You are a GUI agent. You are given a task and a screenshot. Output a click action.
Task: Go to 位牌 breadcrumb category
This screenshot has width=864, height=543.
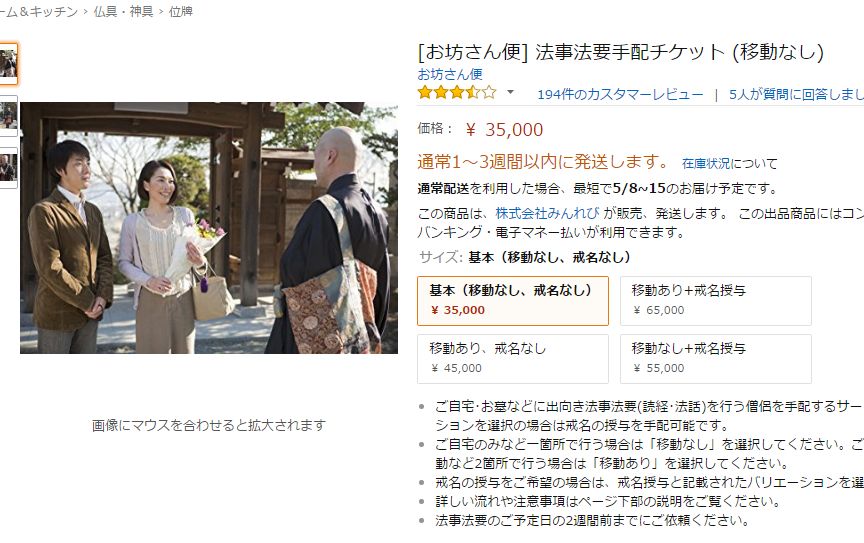click(x=180, y=12)
